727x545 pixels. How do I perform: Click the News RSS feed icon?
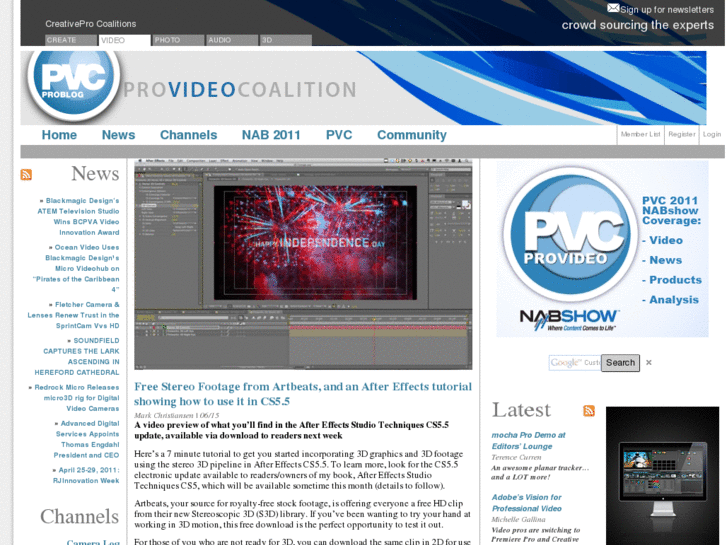coord(26,175)
